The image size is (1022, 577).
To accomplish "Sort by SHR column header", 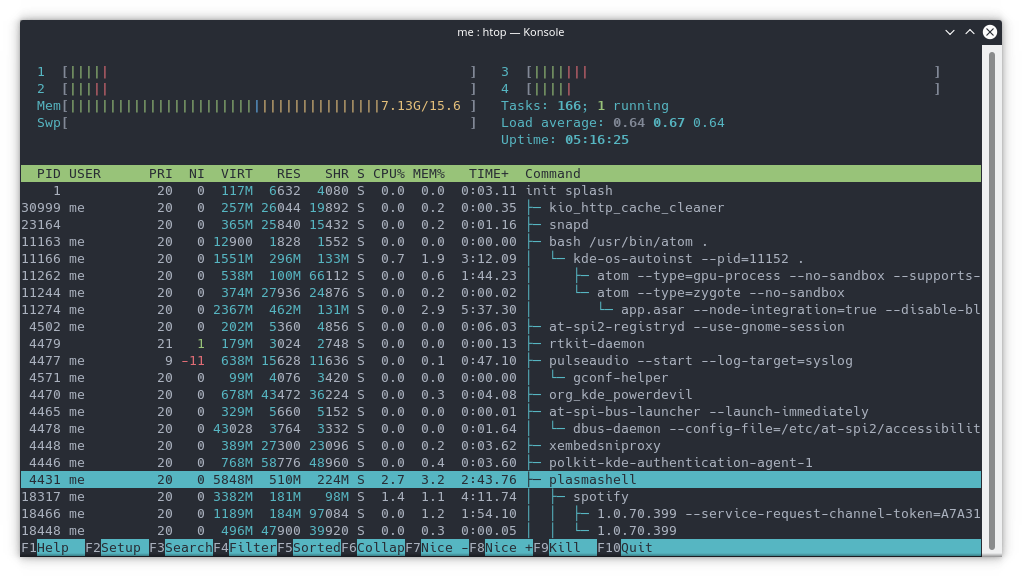I will 336,173.
